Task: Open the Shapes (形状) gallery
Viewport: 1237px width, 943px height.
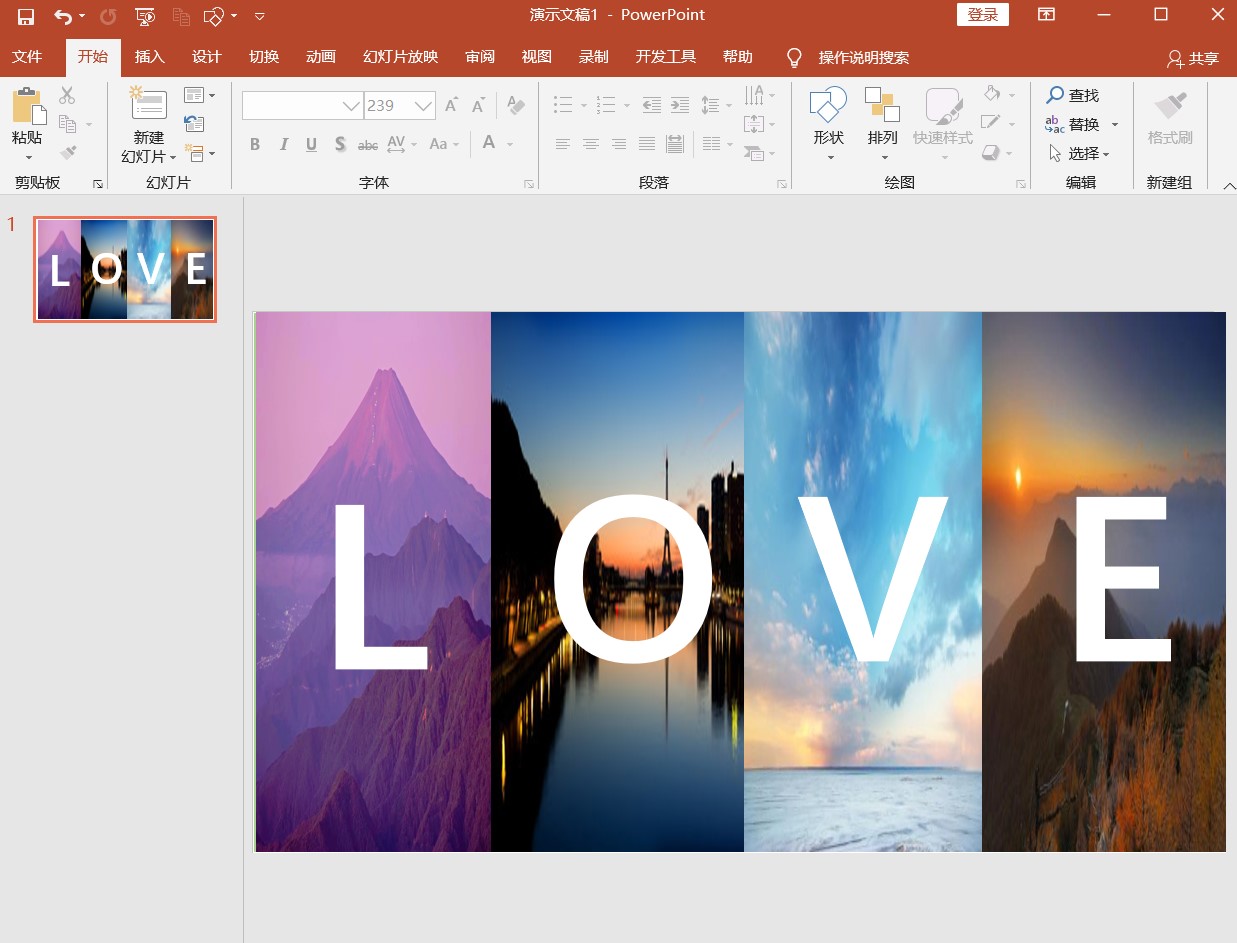Action: coord(828,105)
